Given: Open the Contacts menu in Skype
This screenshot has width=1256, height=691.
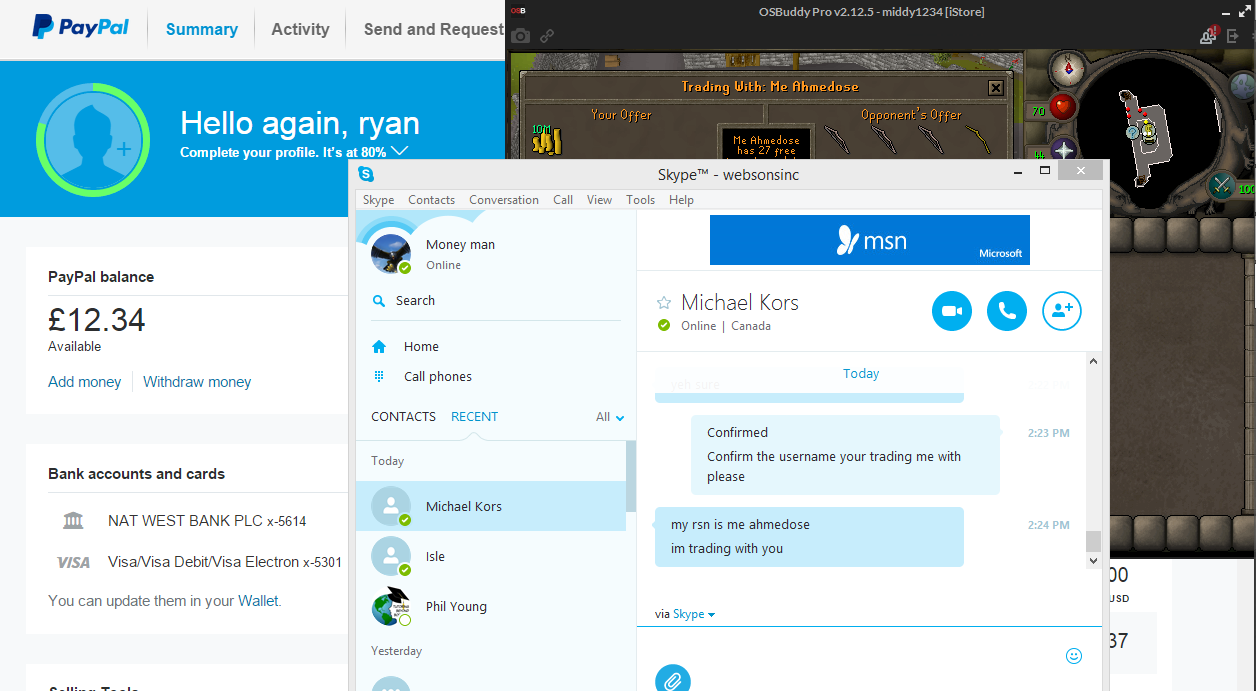Looking at the screenshot, I should point(431,200).
